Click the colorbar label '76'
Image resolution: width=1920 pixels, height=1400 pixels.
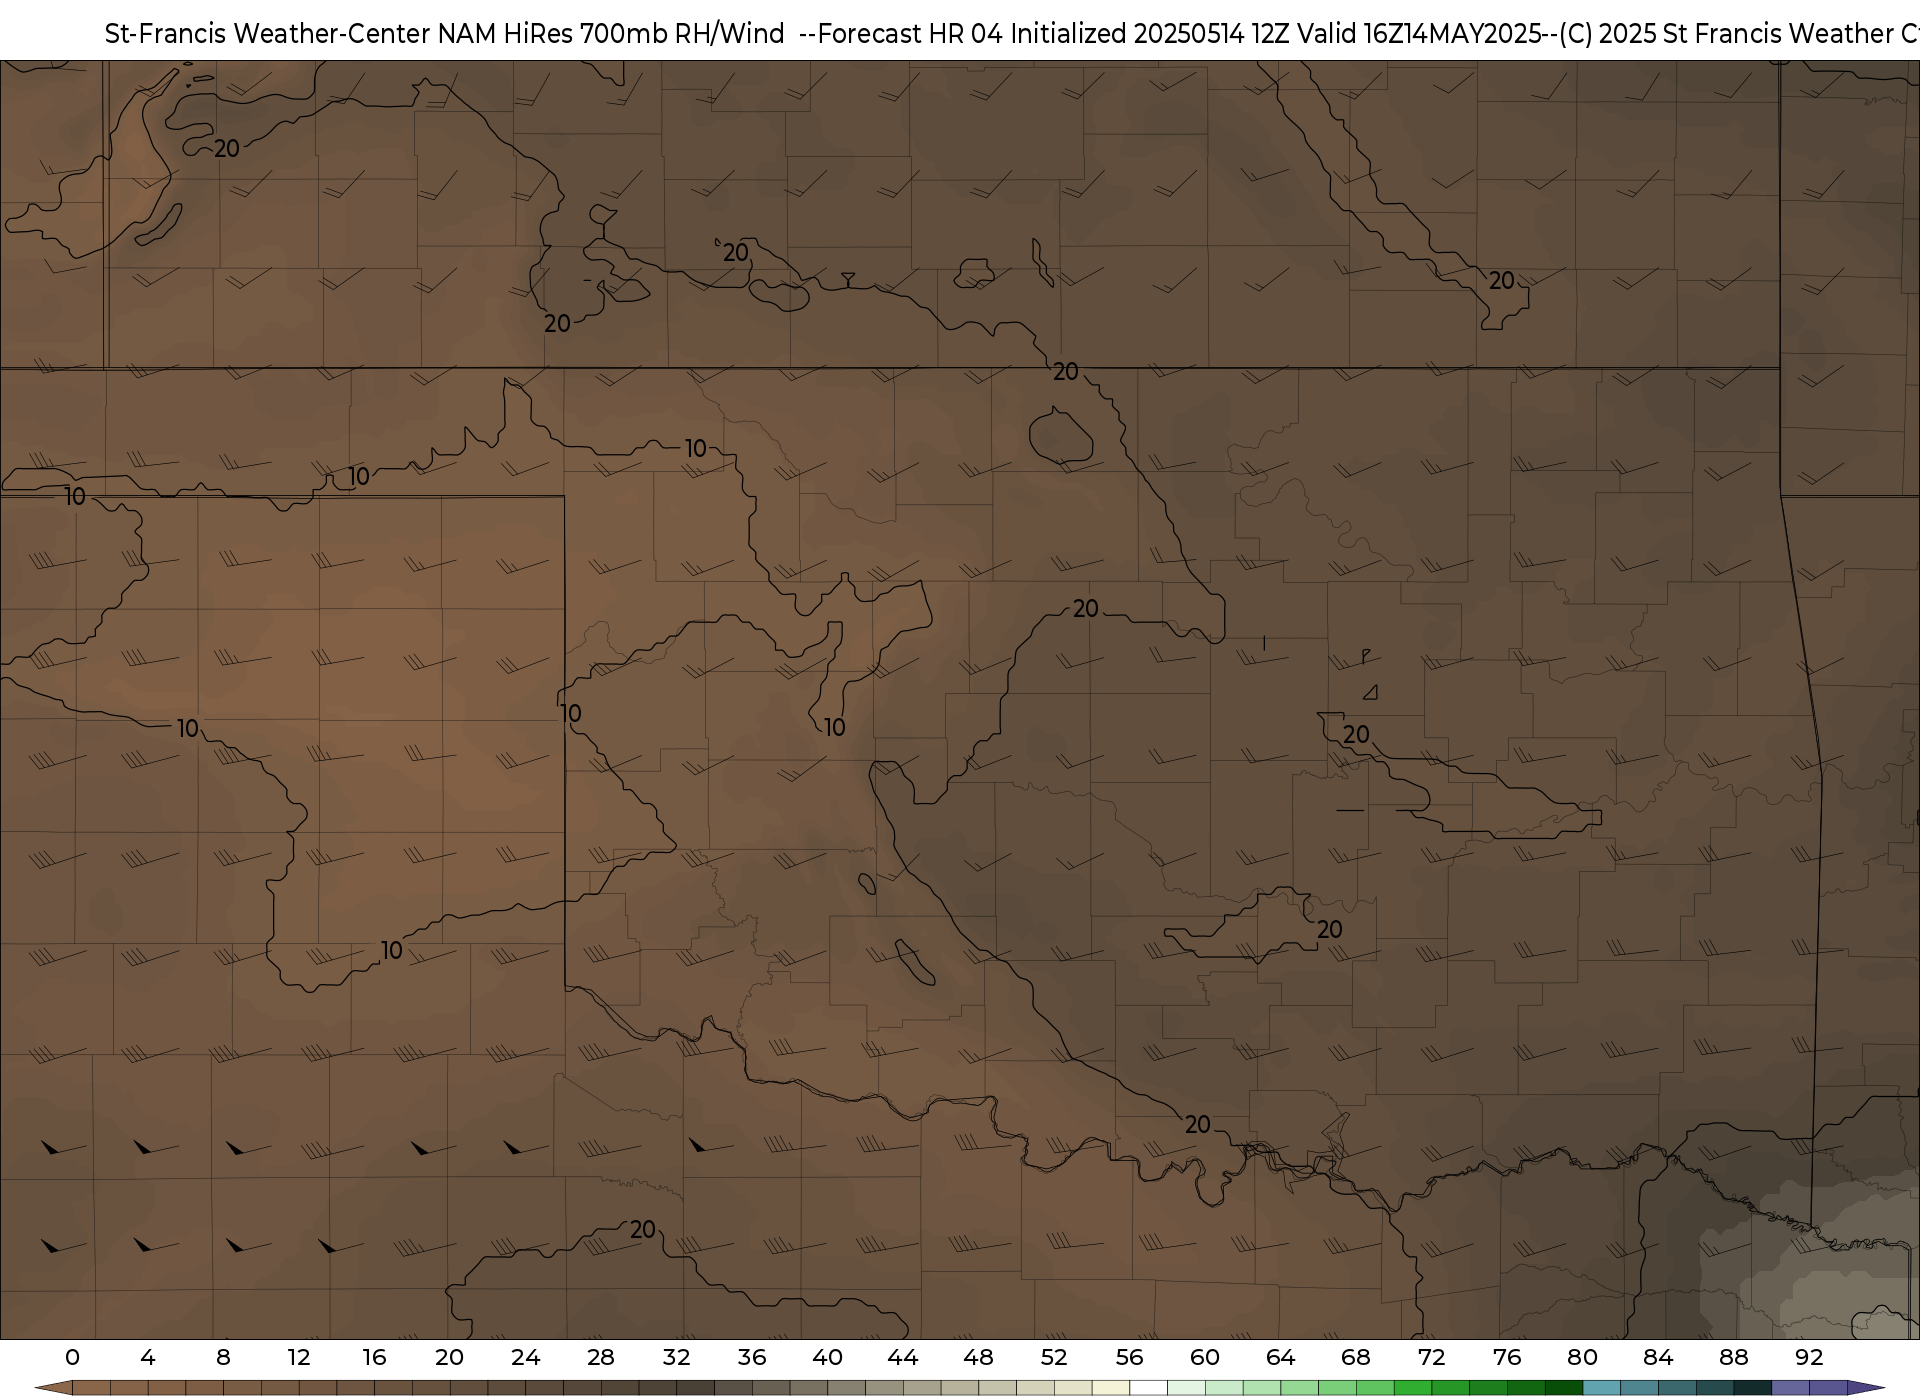1507,1357
